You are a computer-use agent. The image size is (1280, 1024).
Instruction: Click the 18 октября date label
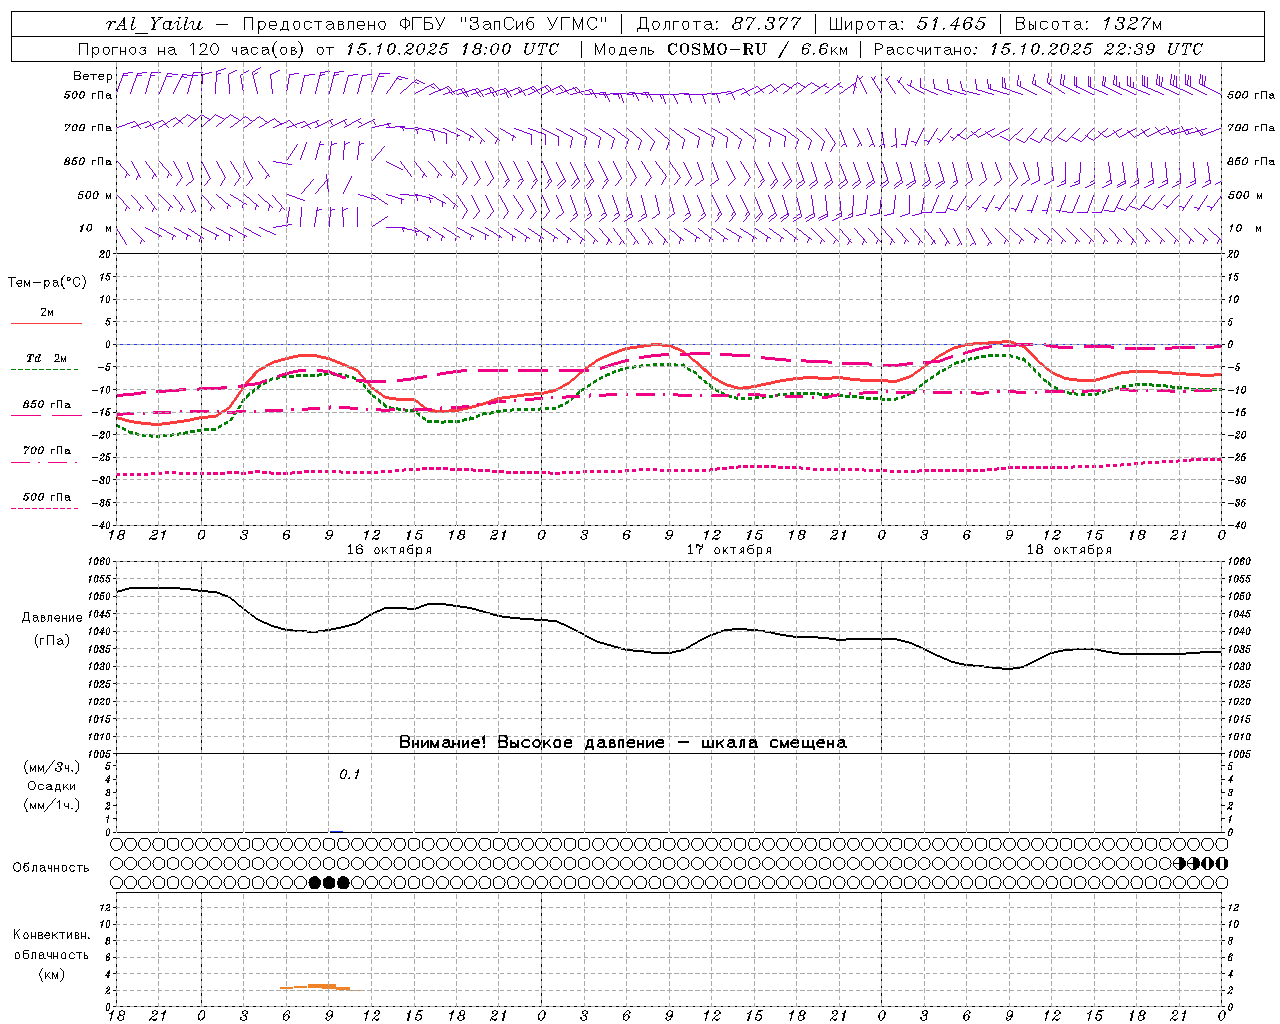point(1069,549)
